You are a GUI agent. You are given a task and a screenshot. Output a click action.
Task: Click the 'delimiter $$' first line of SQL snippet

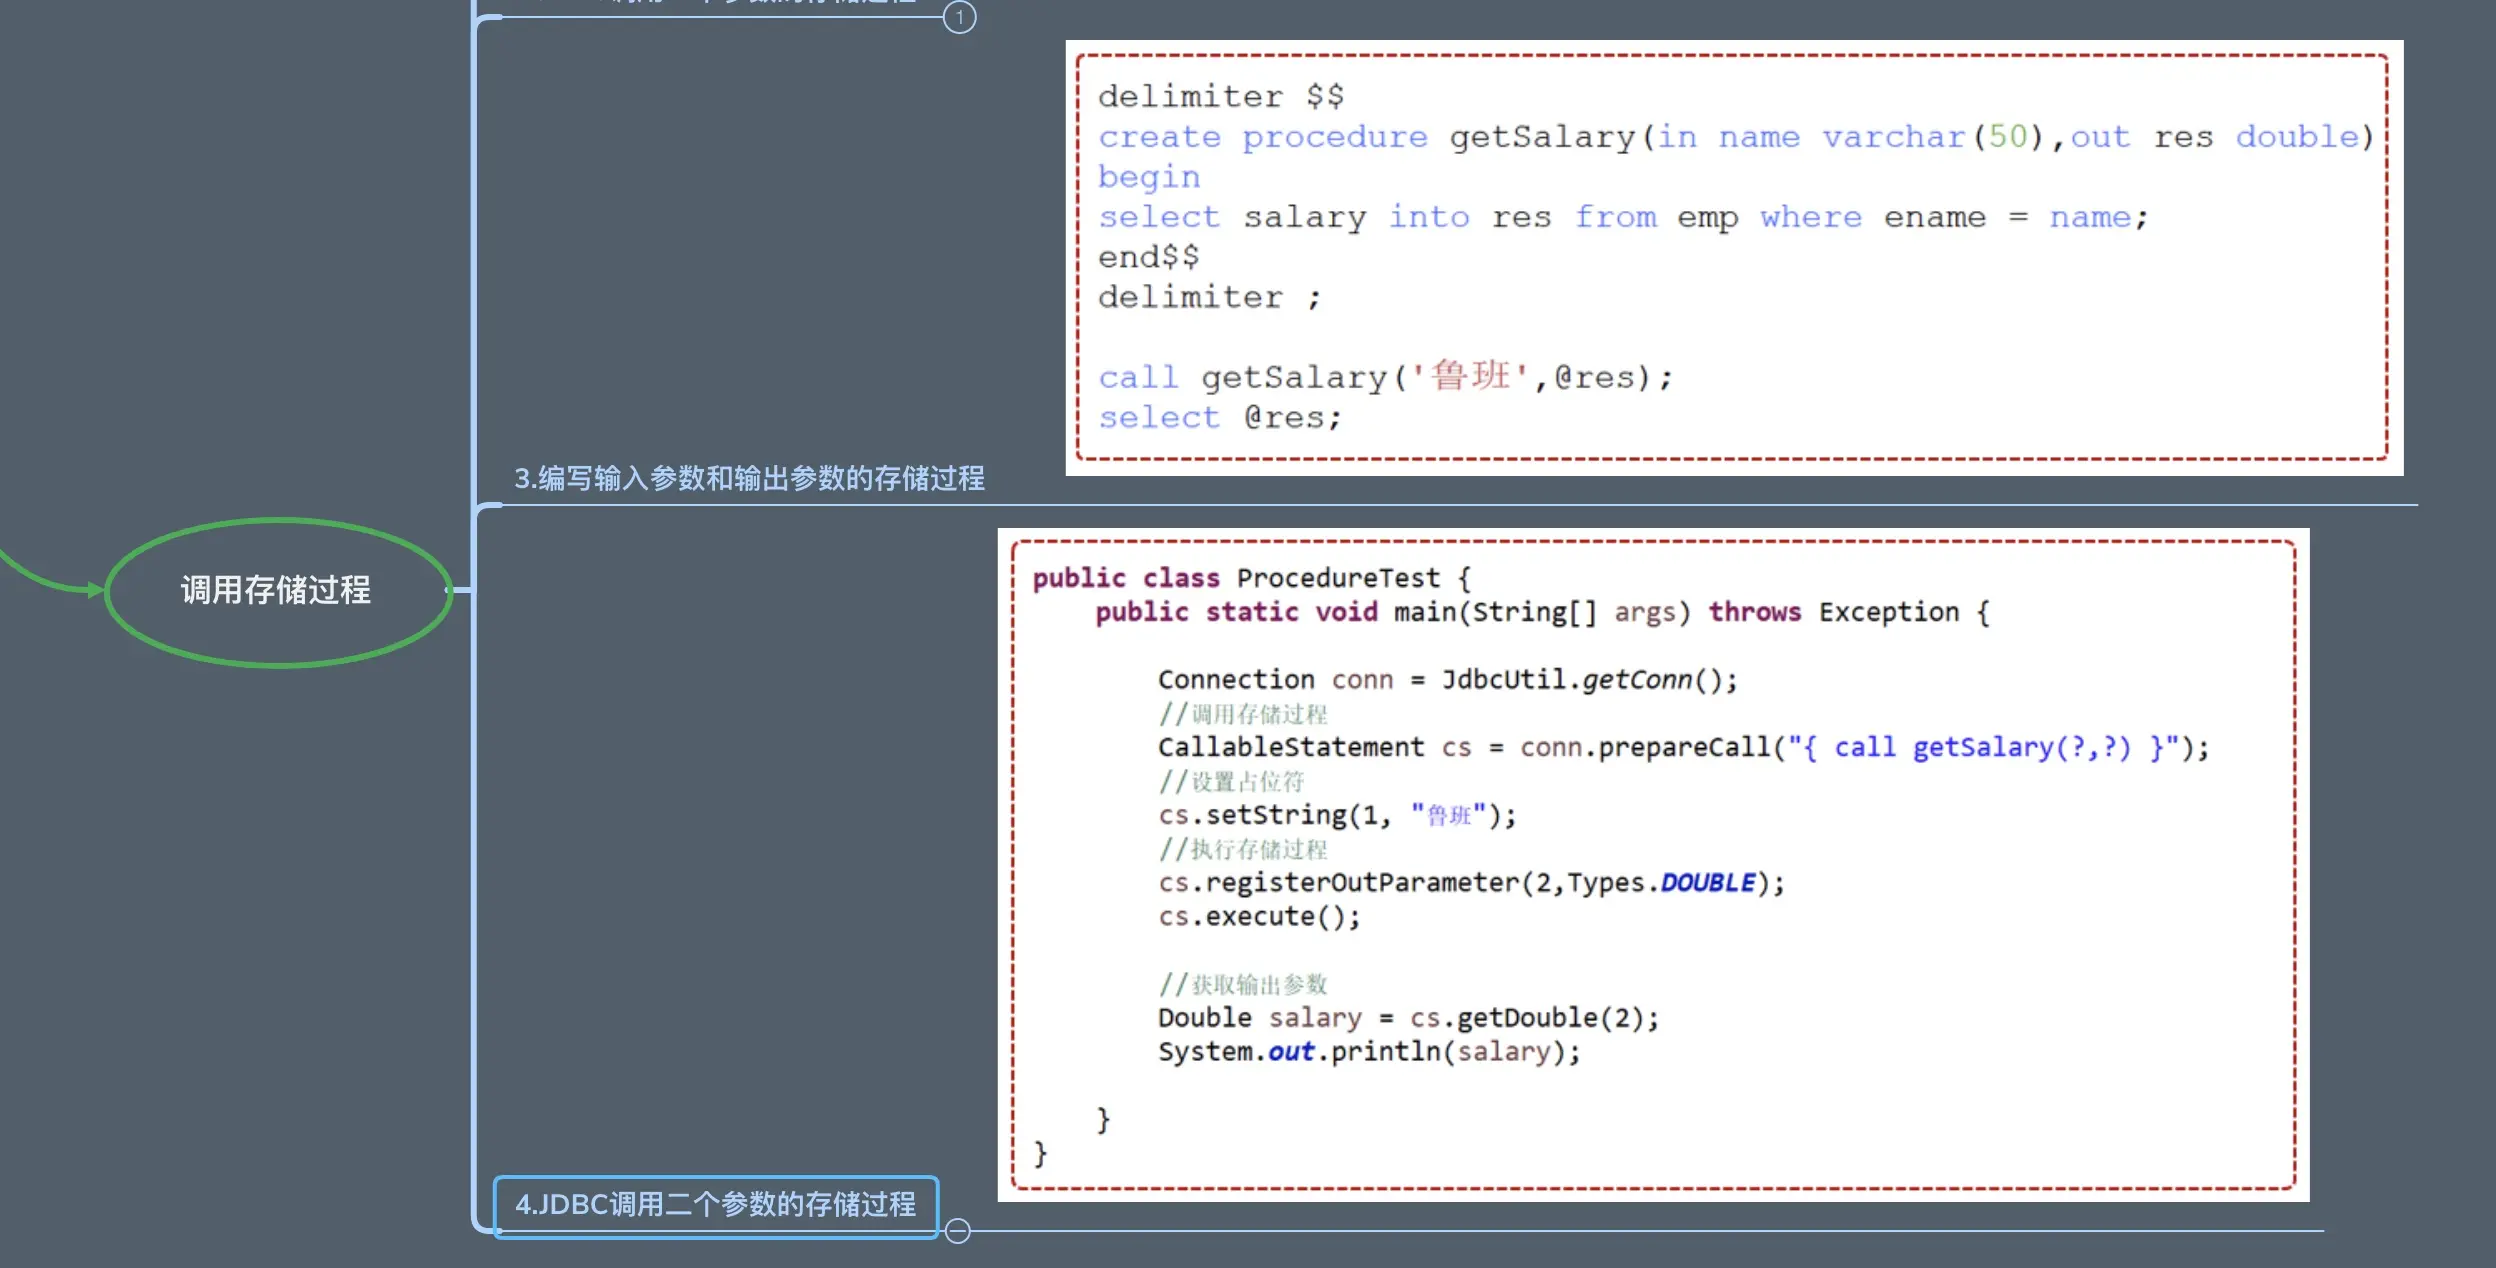point(1220,97)
